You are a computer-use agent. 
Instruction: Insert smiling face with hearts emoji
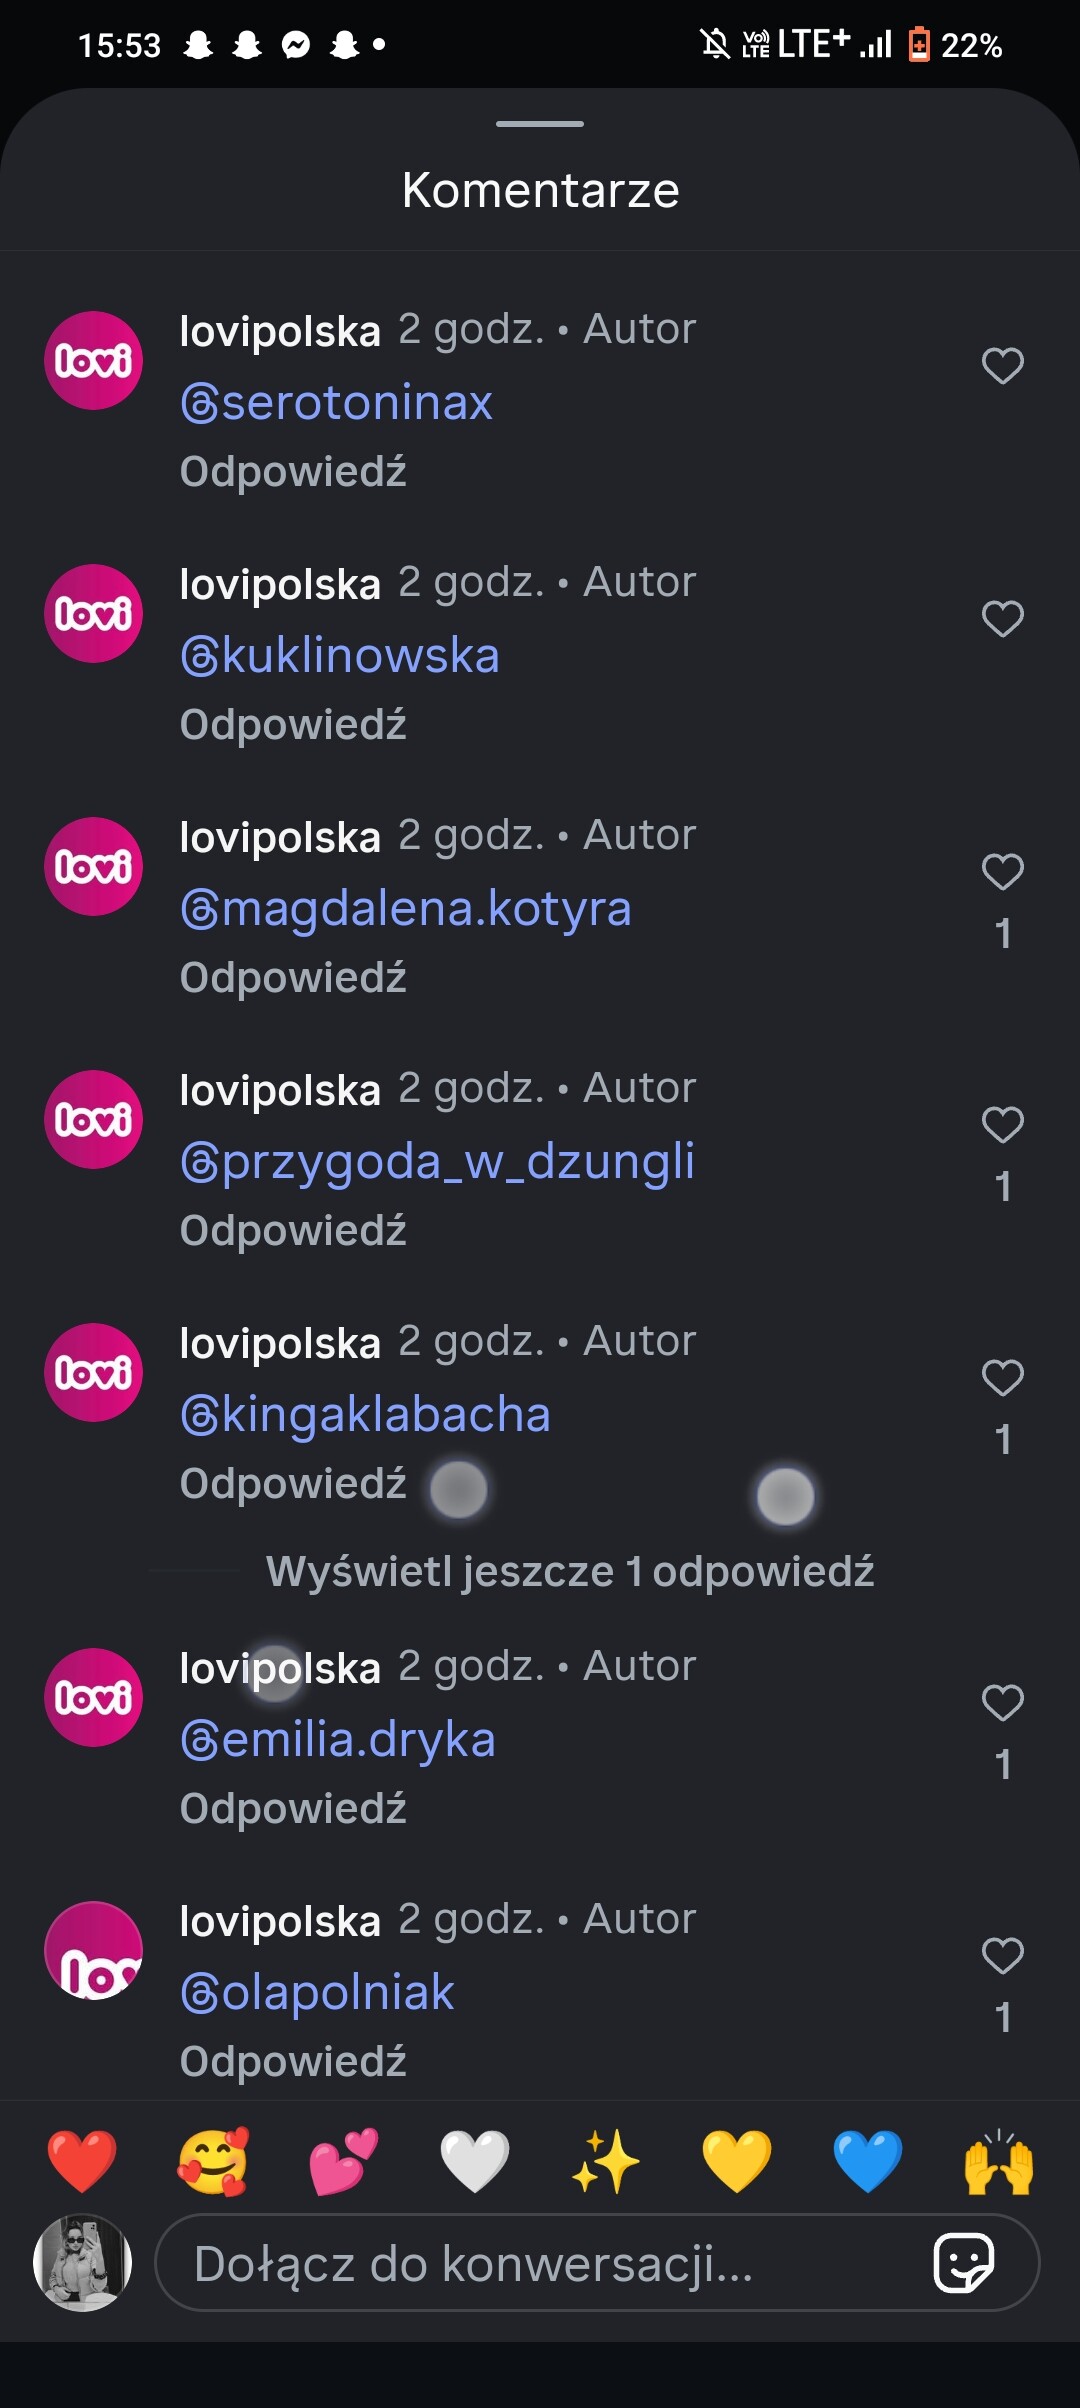click(x=213, y=2162)
